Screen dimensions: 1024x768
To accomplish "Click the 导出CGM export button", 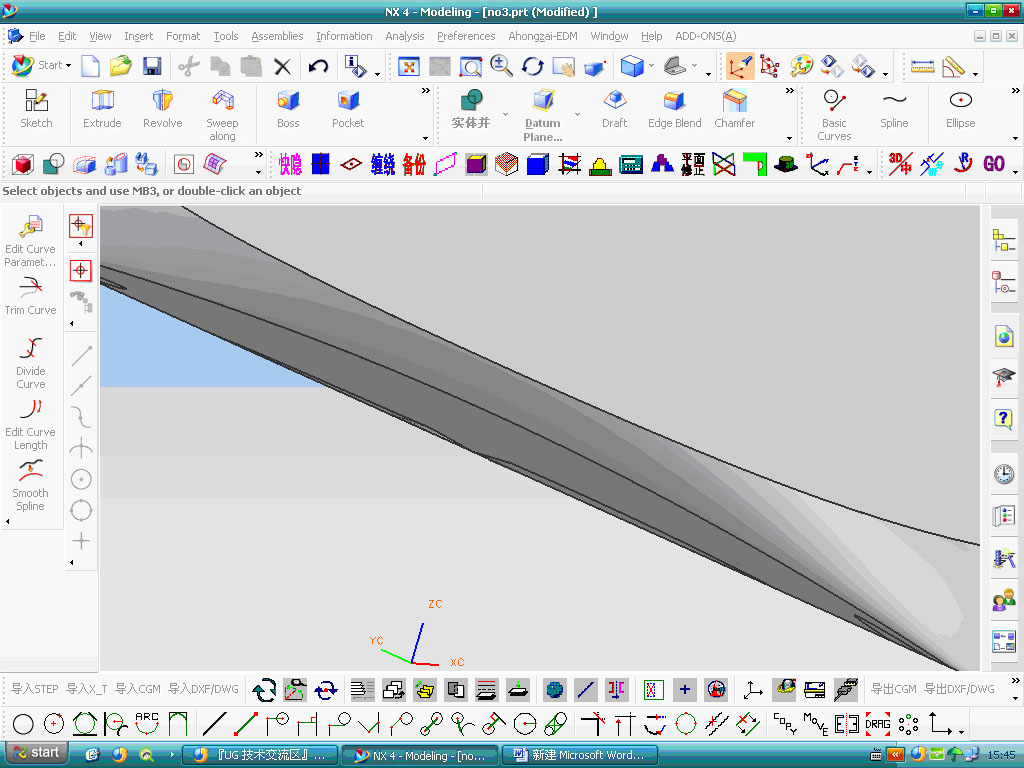I will point(894,688).
